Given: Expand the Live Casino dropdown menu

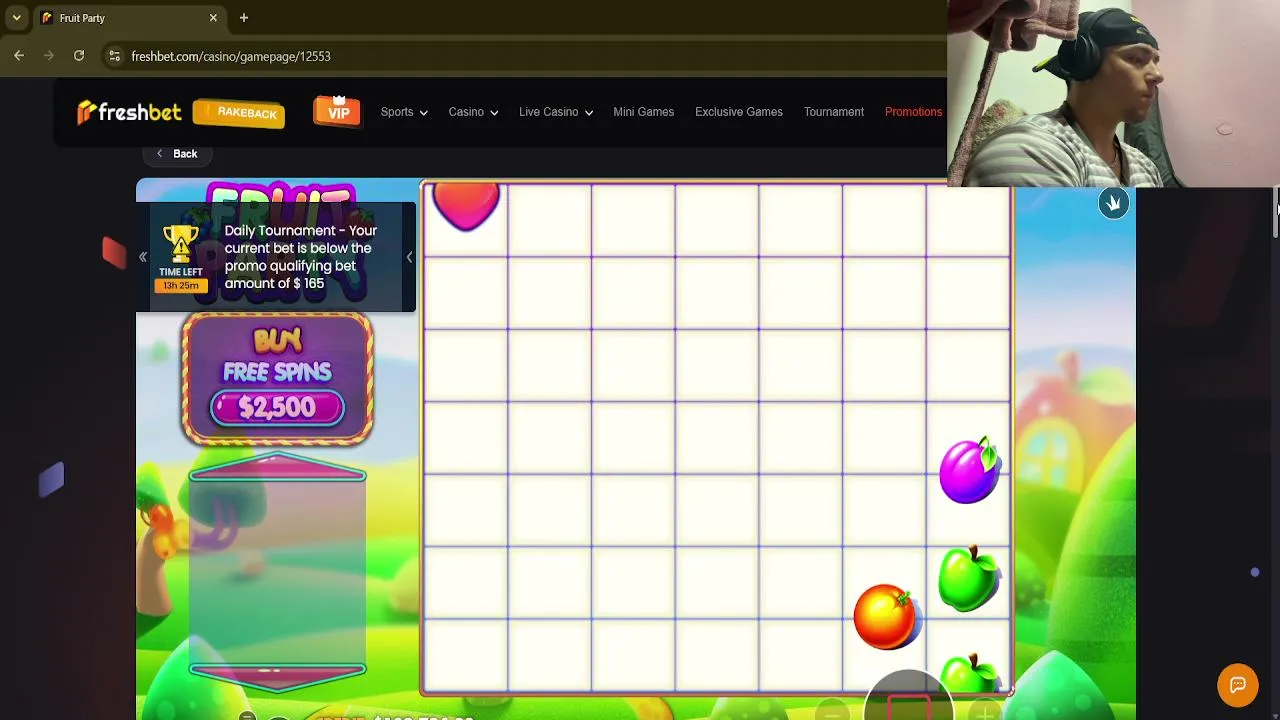Looking at the screenshot, I should click(556, 112).
